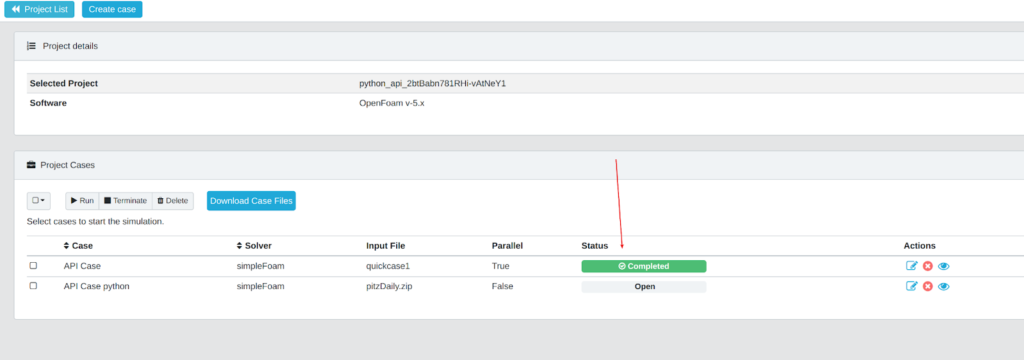The height and width of the screenshot is (360, 1024).
Task: Tick the checkbox for API Case
Action: 33,266
